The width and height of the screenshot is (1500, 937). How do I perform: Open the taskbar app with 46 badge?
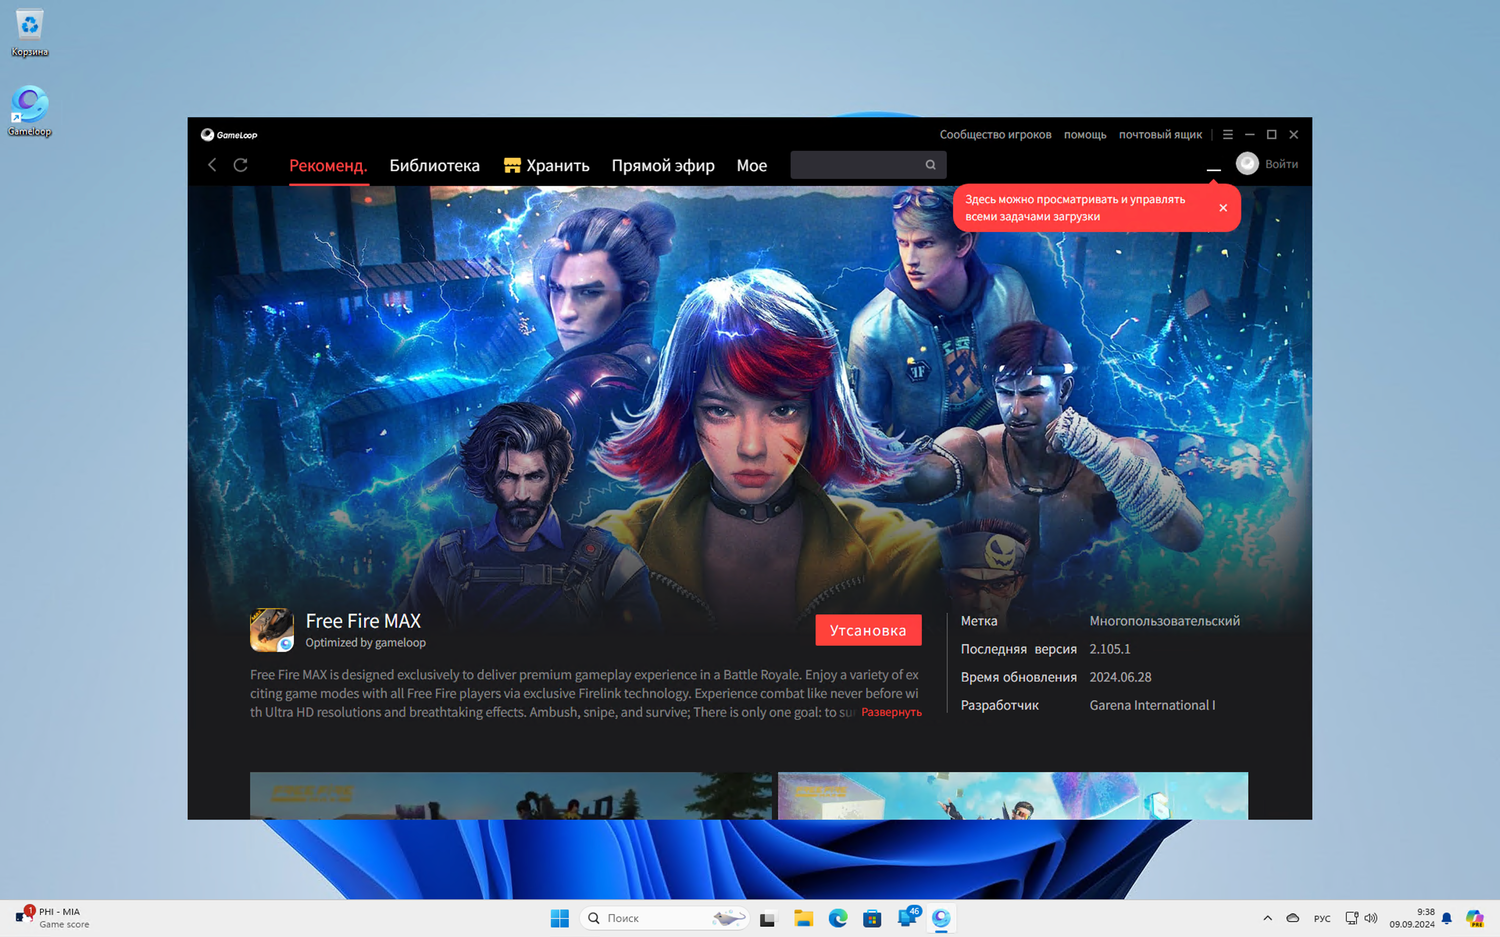point(908,917)
